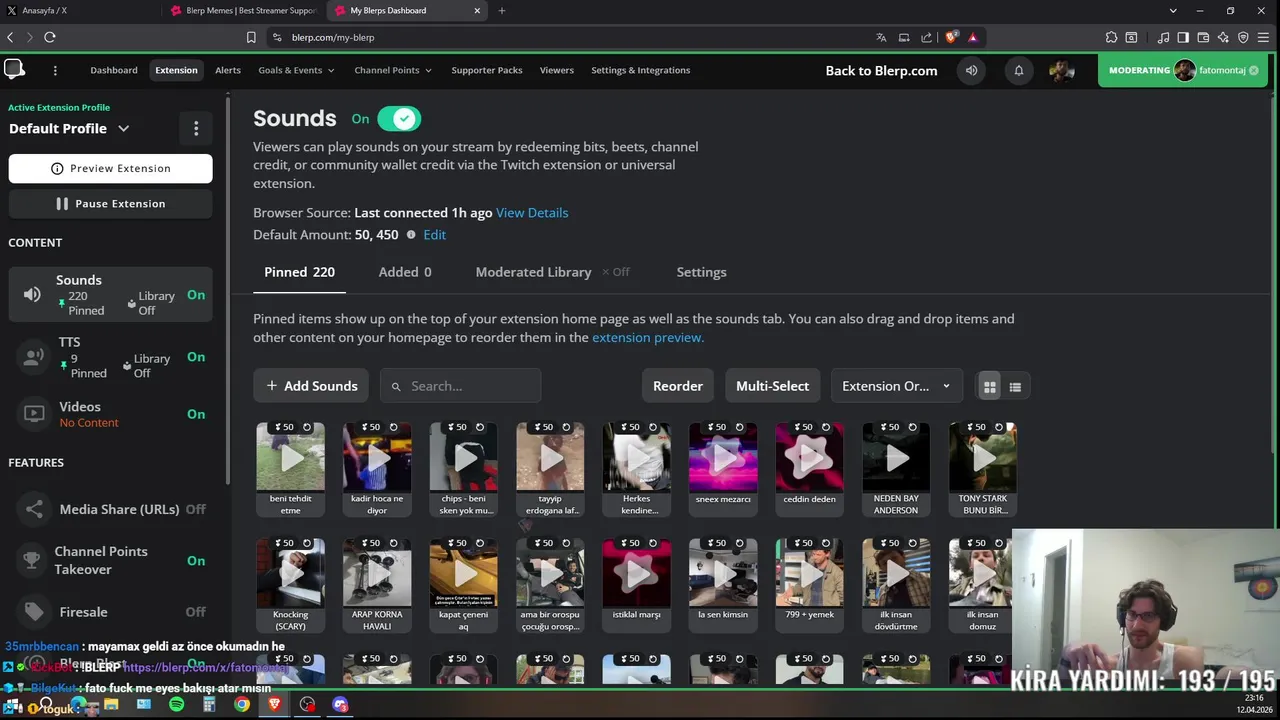The image size is (1280, 720).
Task: Open OBS Studio from the taskbar
Action: click(x=307, y=704)
